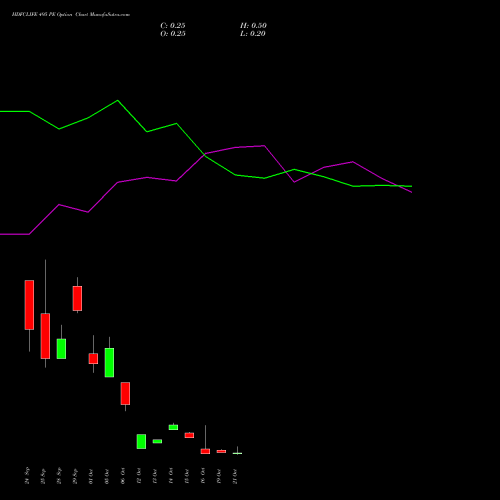Click the green indicator line's highest peak

[x=118, y=100]
